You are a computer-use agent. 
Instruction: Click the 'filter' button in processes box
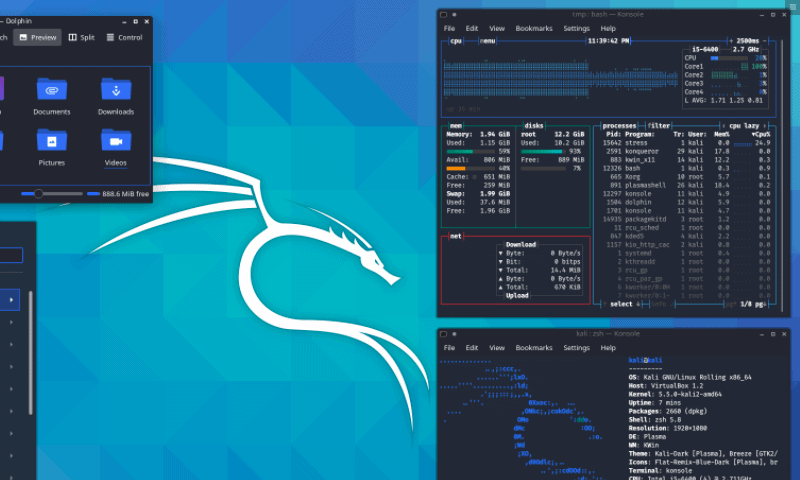(659, 125)
